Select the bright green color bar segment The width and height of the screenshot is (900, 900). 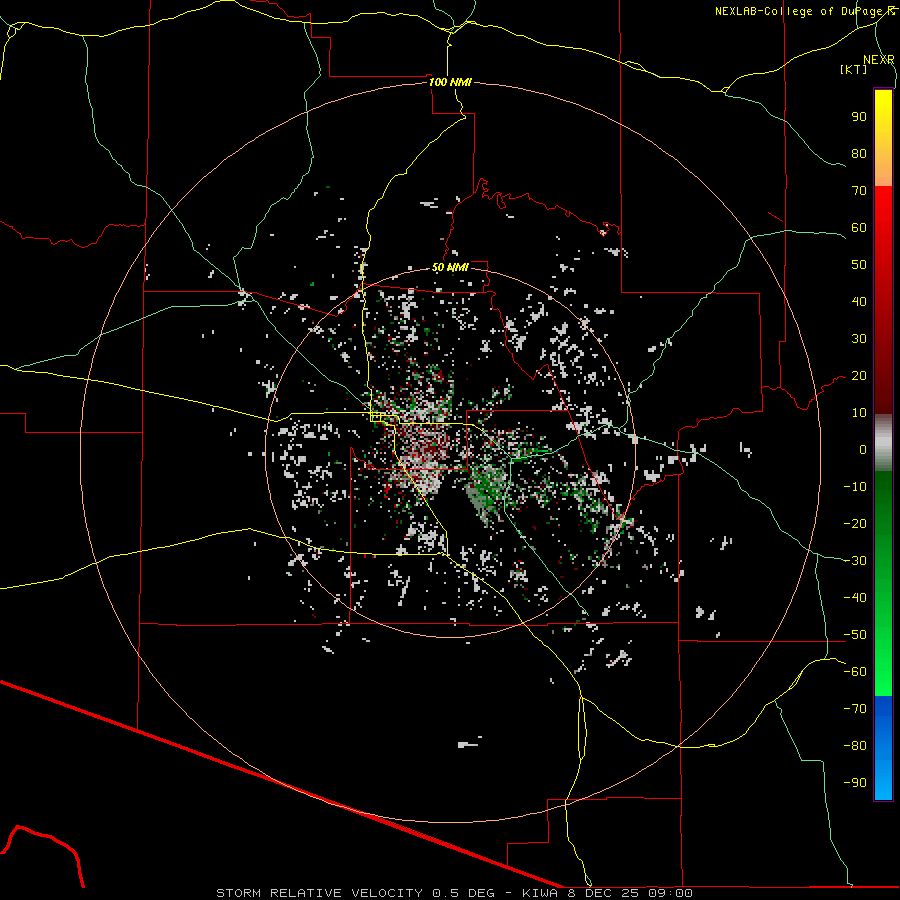coord(883,666)
